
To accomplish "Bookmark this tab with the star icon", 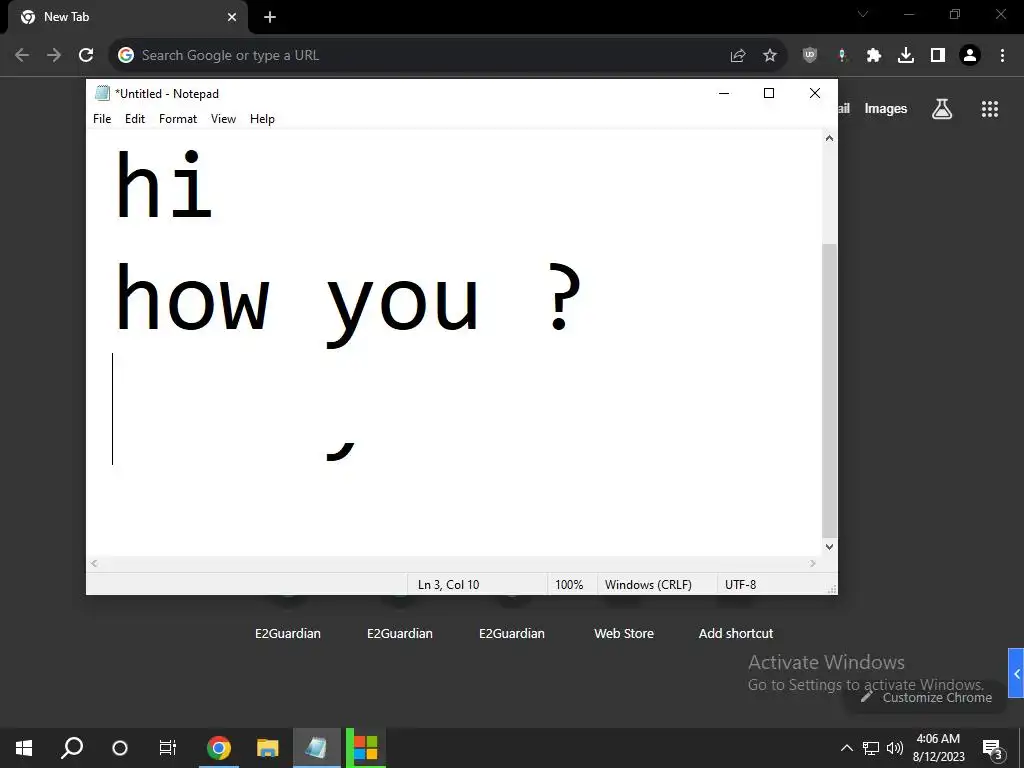I will coord(770,56).
